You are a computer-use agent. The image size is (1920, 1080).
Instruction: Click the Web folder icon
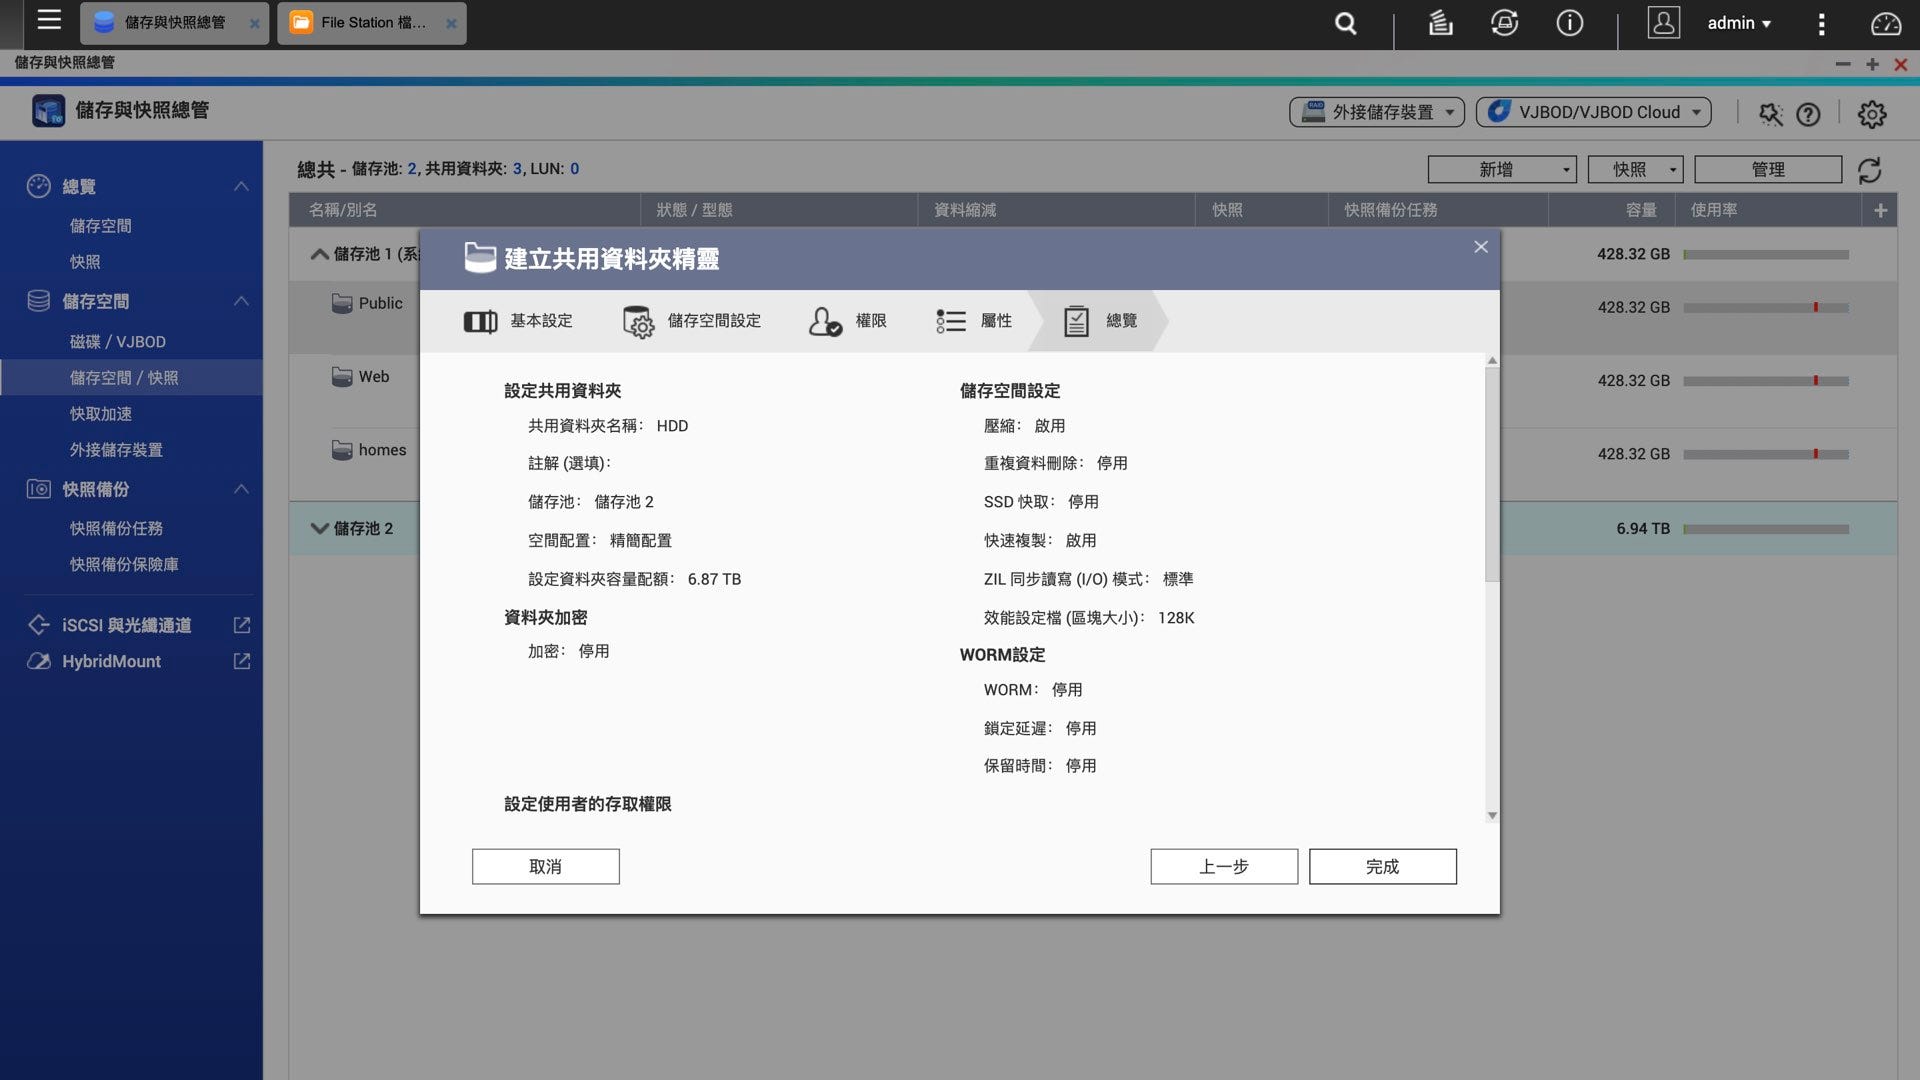(x=342, y=376)
